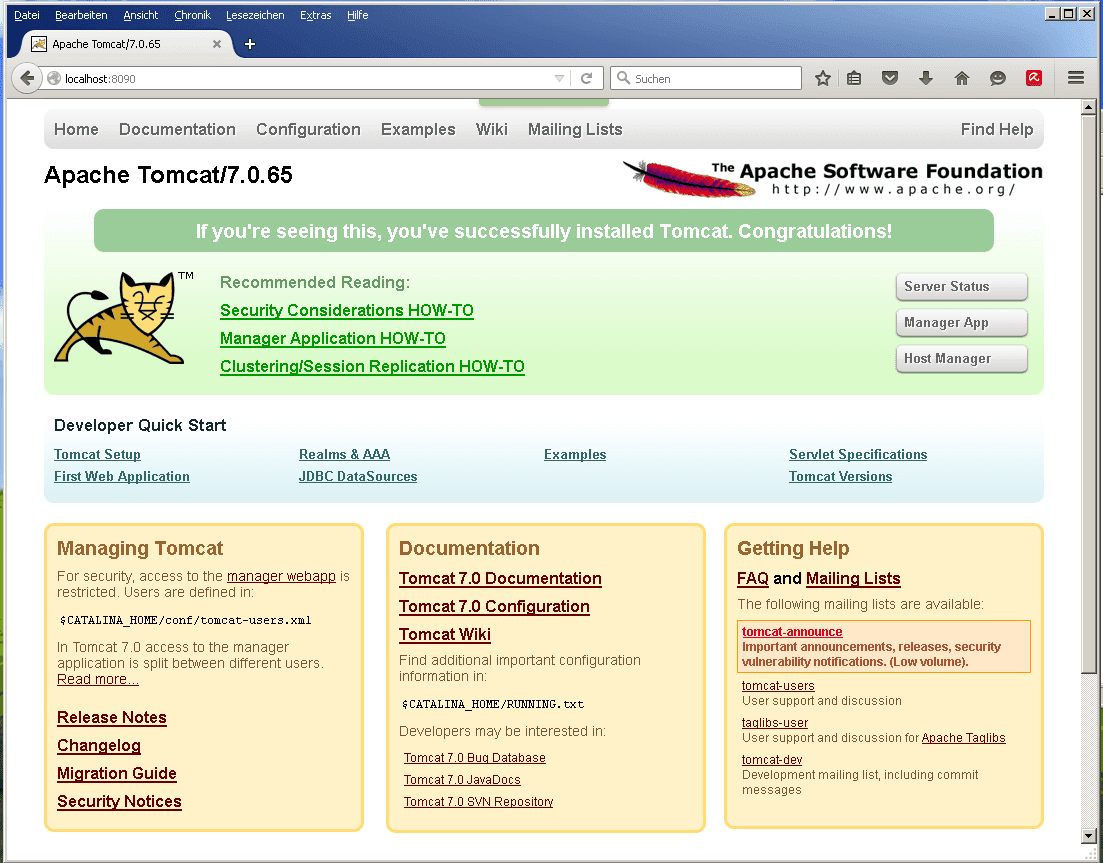The height and width of the screenshot is (863, 1103).
Task: Click the Pocket icon in toolbar
Action: 890,78
